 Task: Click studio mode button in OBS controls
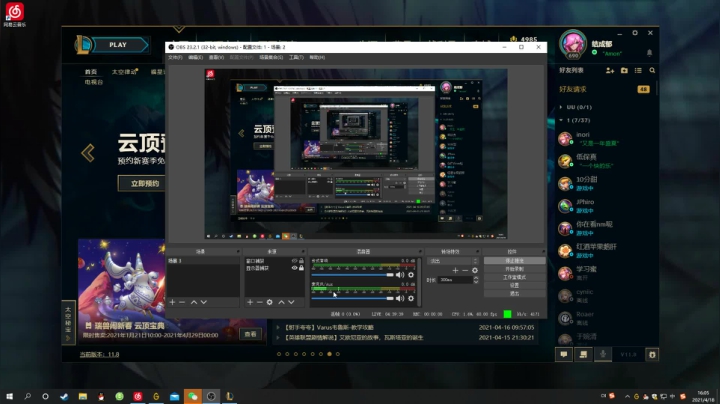[x=514, y=277]
